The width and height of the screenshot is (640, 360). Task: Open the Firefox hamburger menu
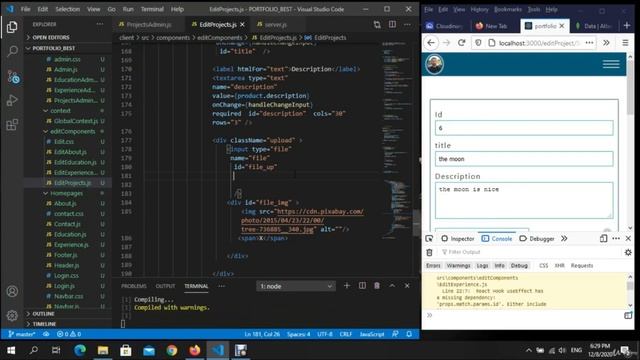[625, 42]
